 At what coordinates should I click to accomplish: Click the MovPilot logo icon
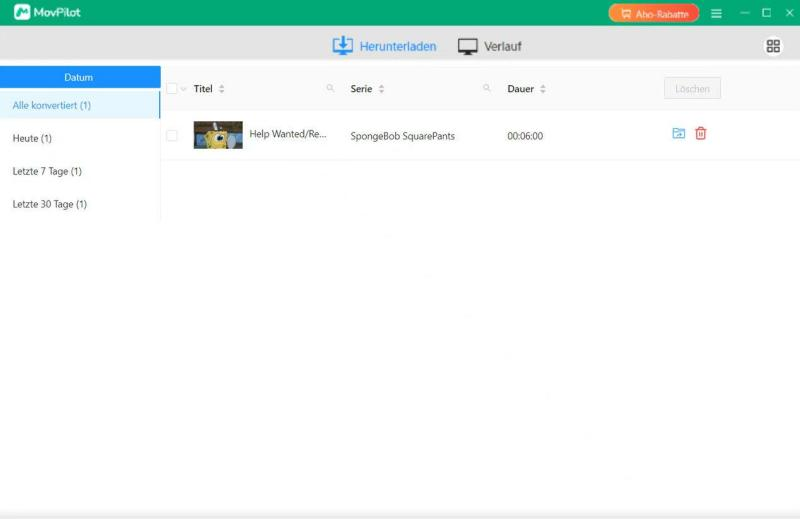22,12
